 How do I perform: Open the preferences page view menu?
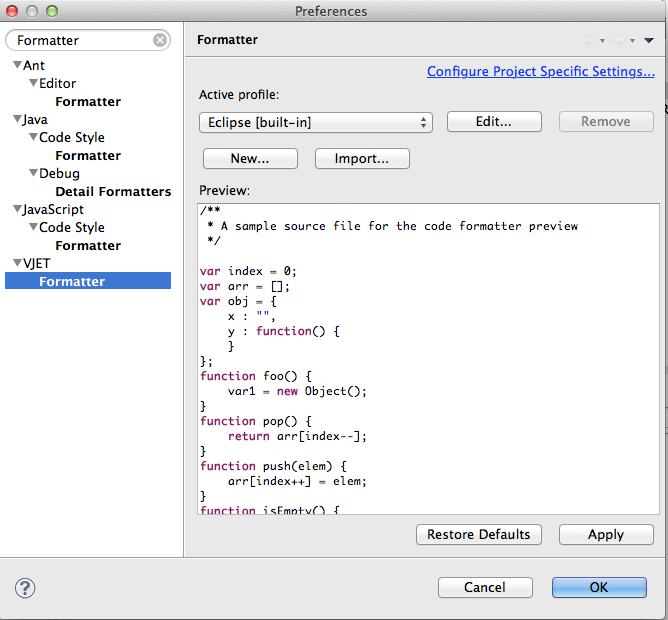(x=649, y=40)
